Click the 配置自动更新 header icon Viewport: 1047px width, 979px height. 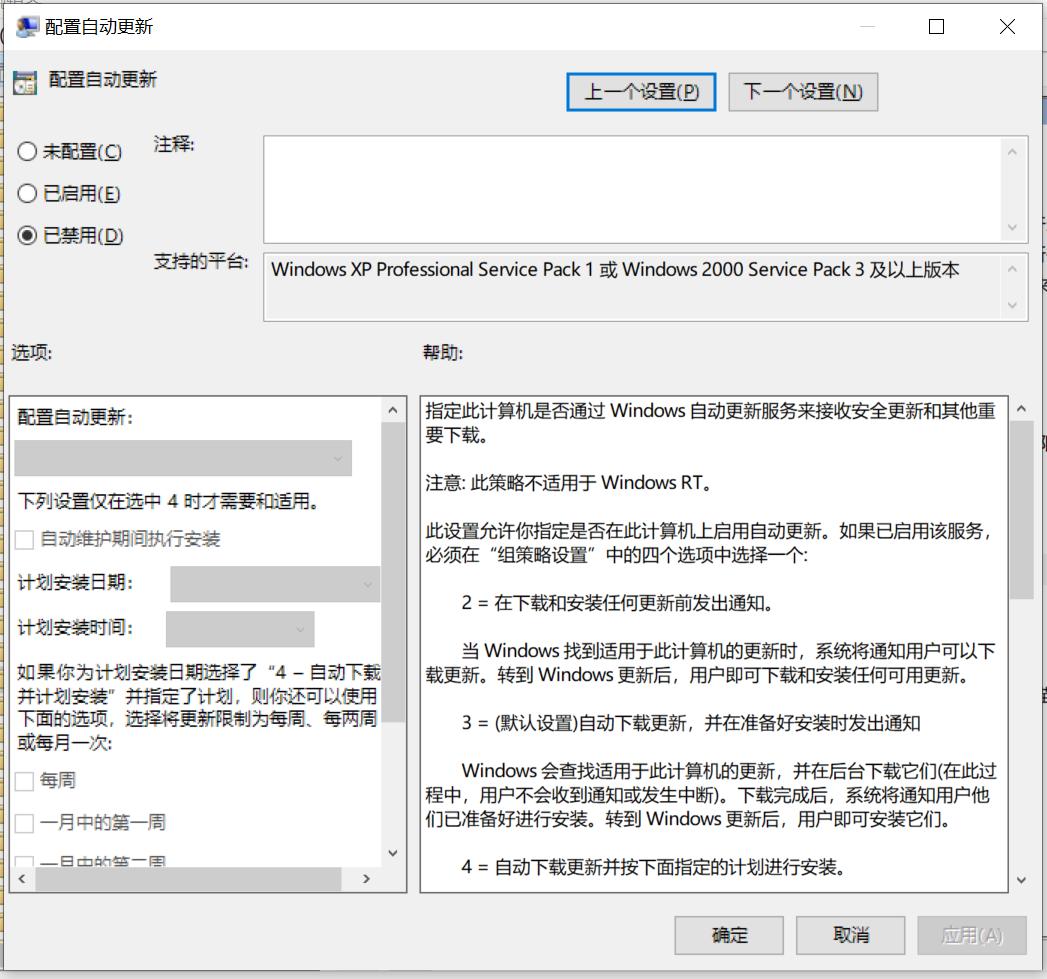23,80
